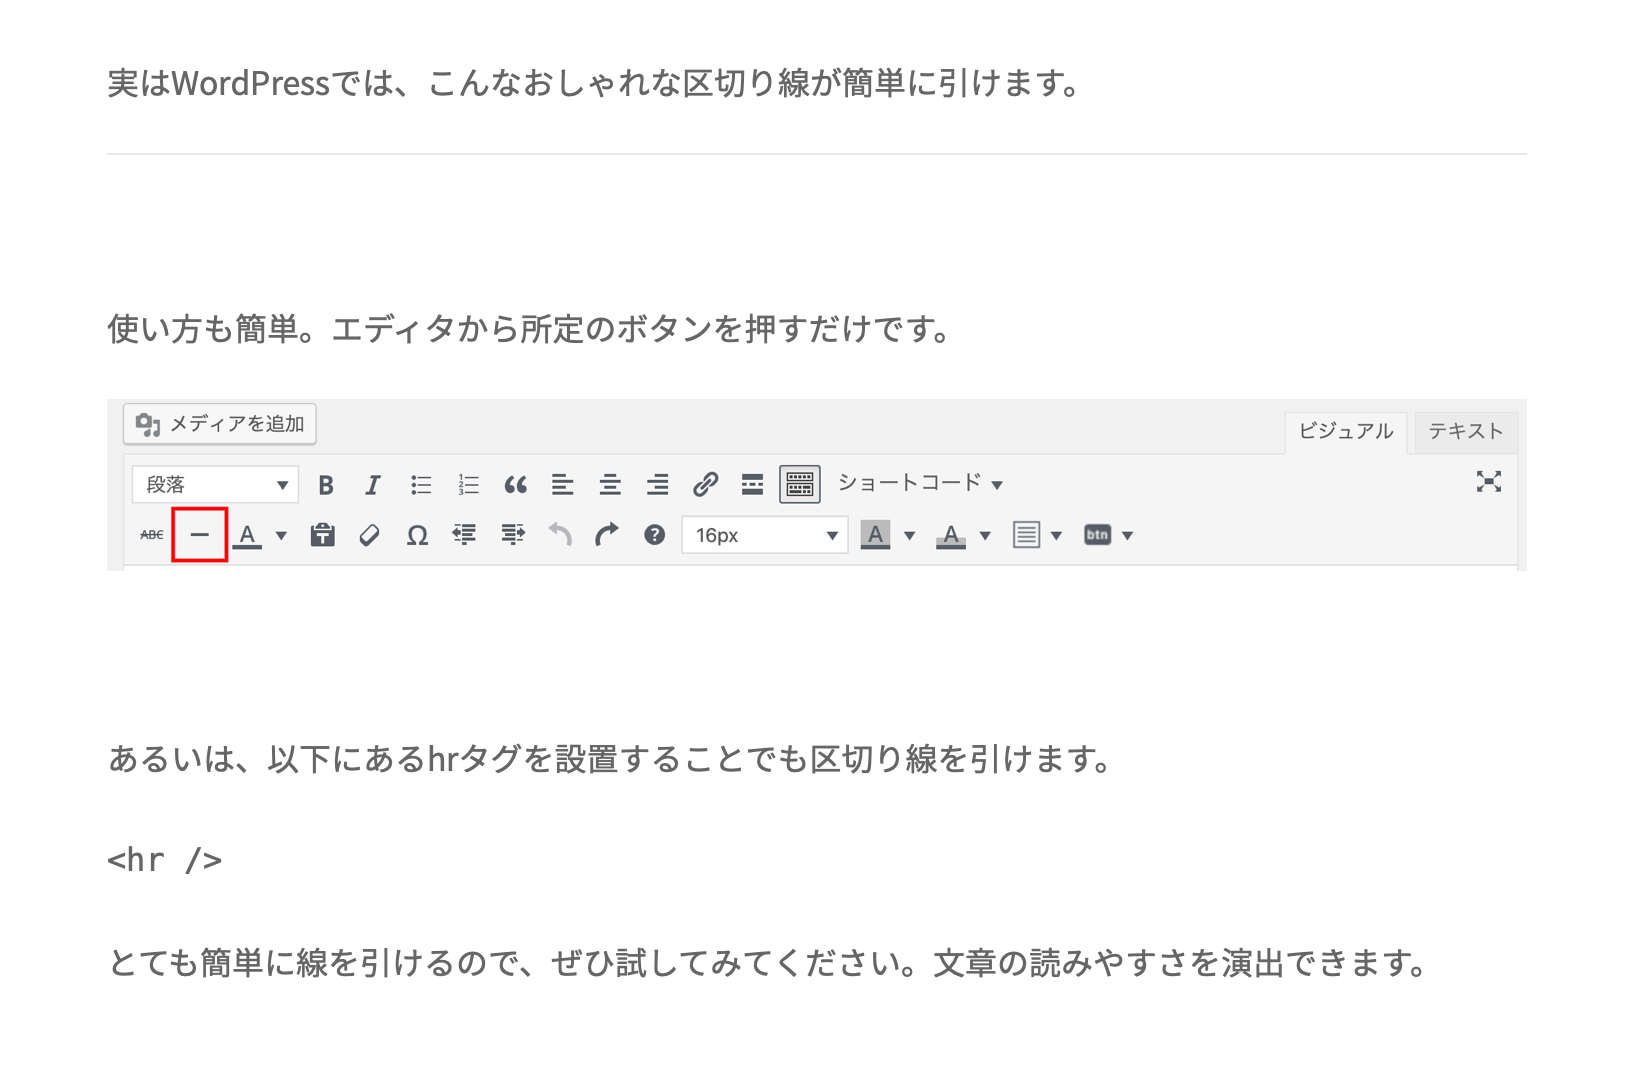Insert a blockquote
1629x1066 pixels.
point(515,485)
